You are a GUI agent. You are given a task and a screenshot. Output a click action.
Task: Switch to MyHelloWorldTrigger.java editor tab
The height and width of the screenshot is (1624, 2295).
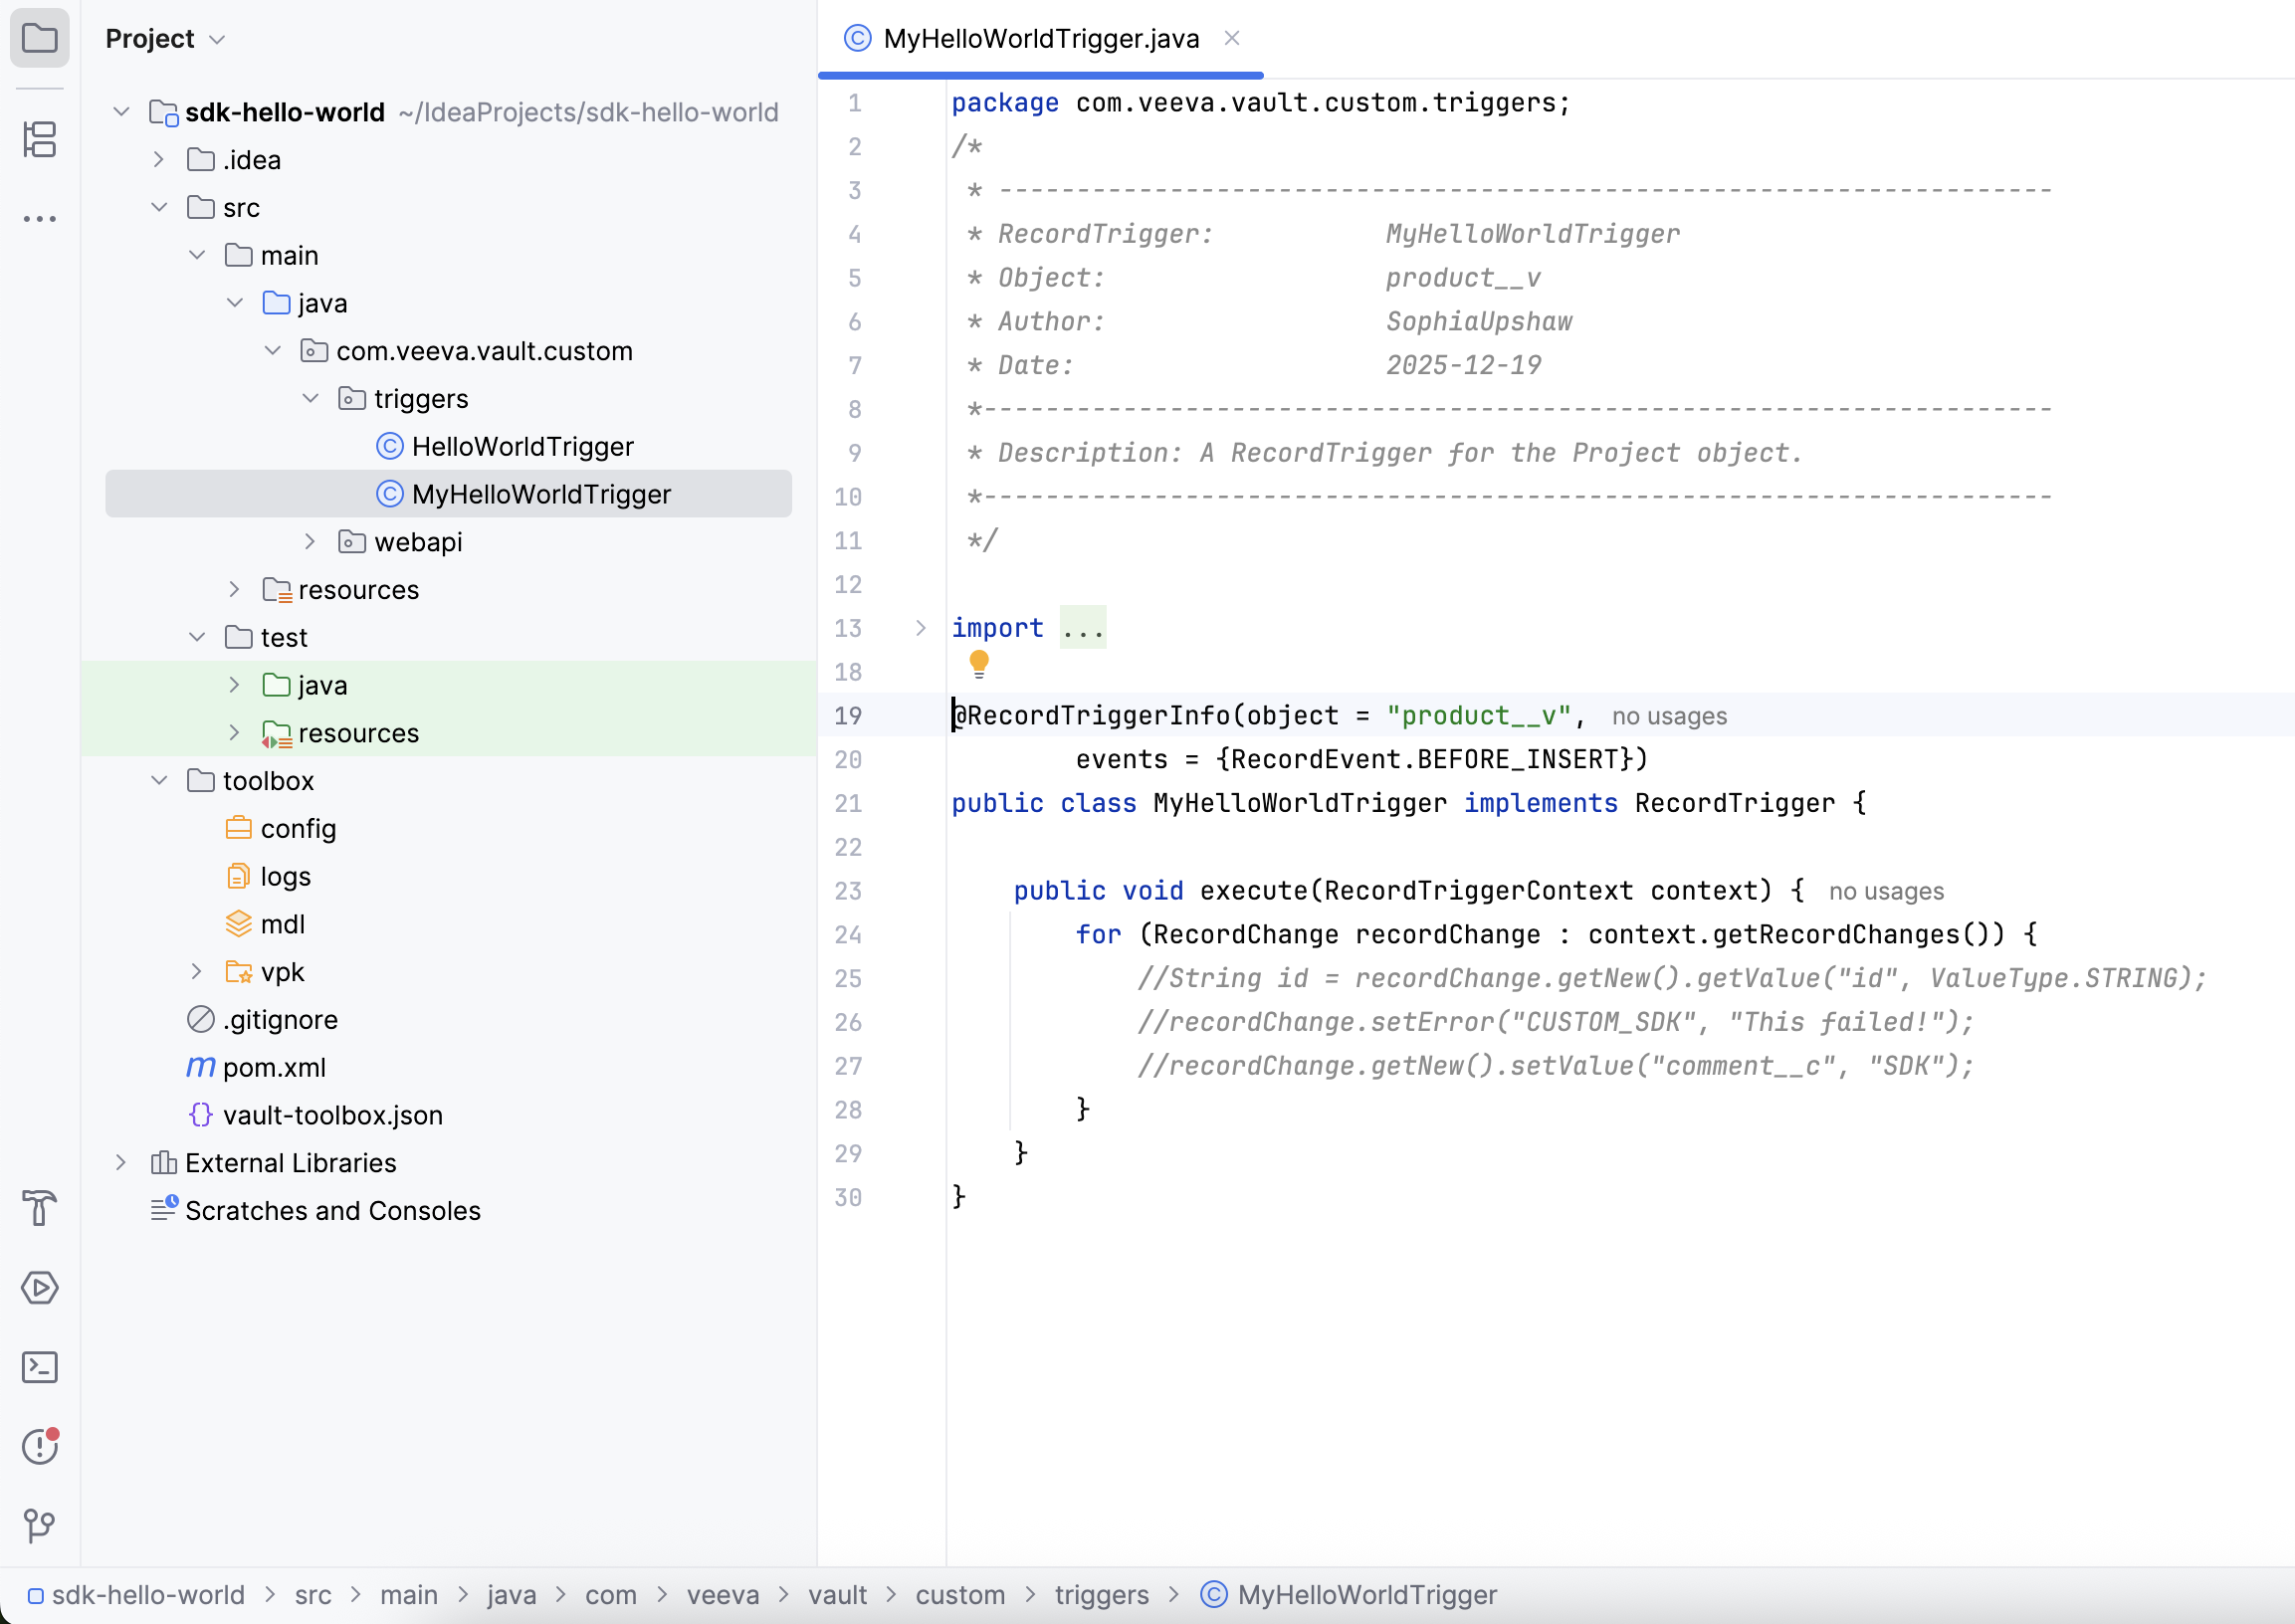coord(1041,39)
